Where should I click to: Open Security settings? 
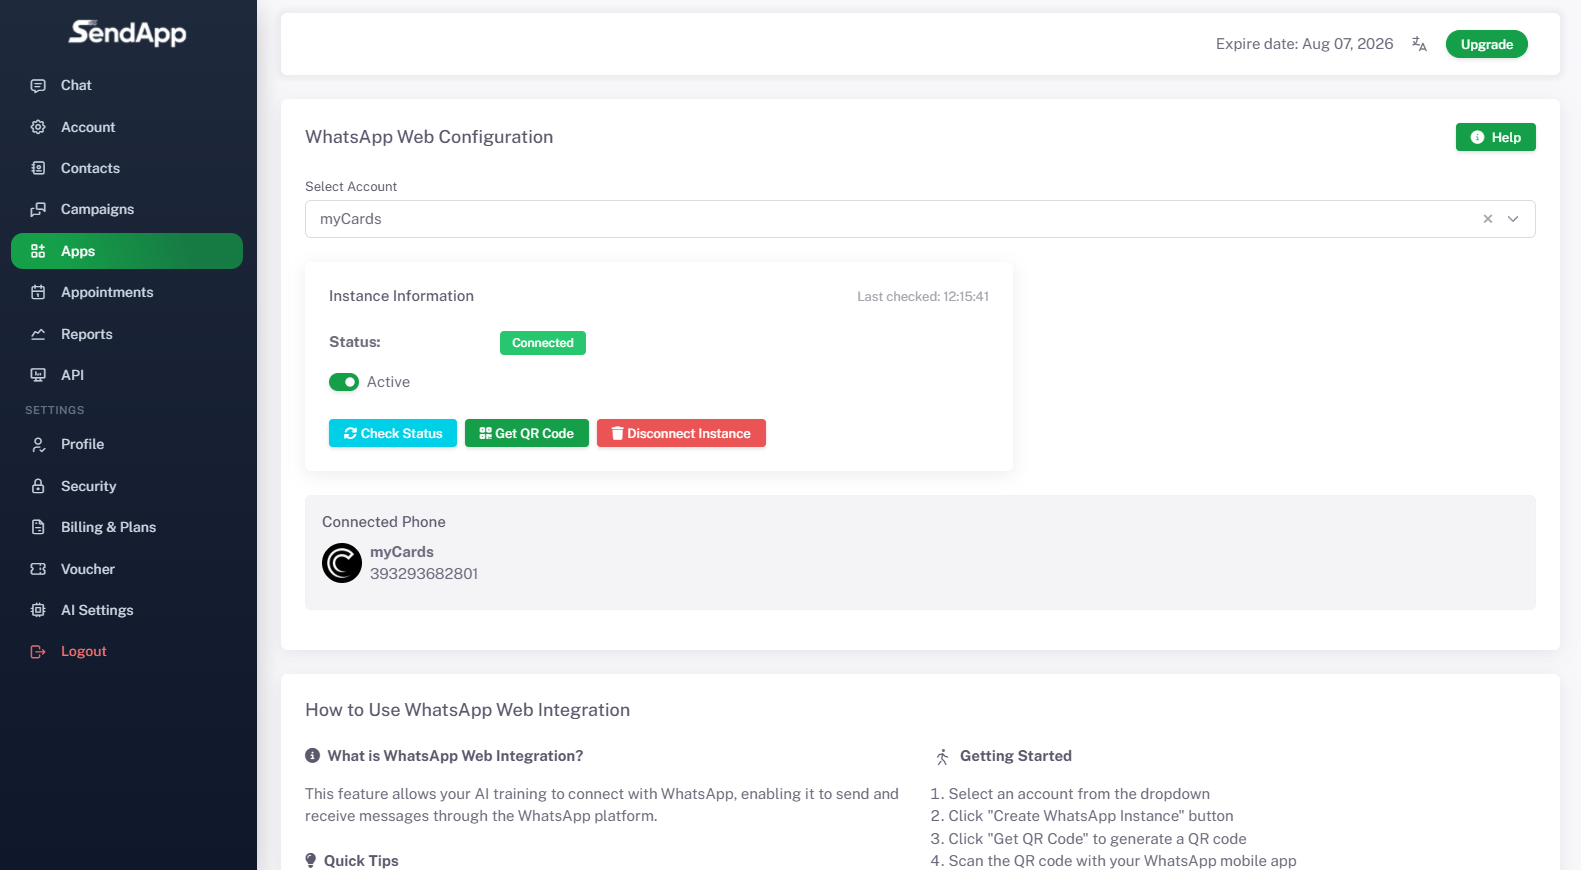pyautogui.click(x=127, y=486)
